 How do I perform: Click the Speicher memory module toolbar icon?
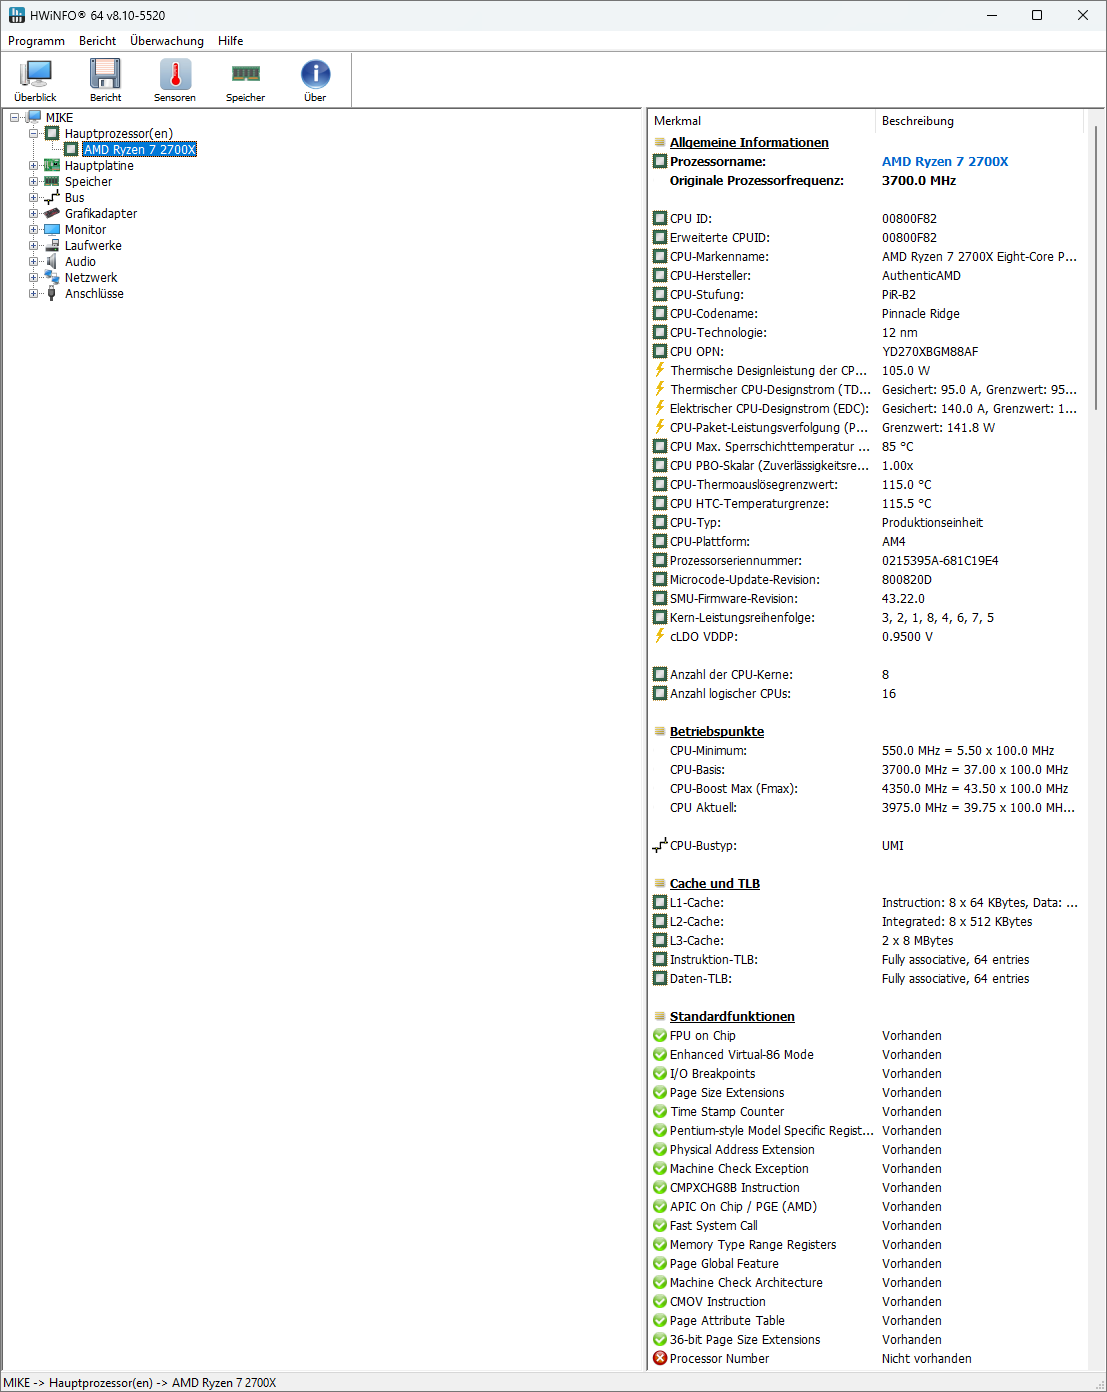245,74
